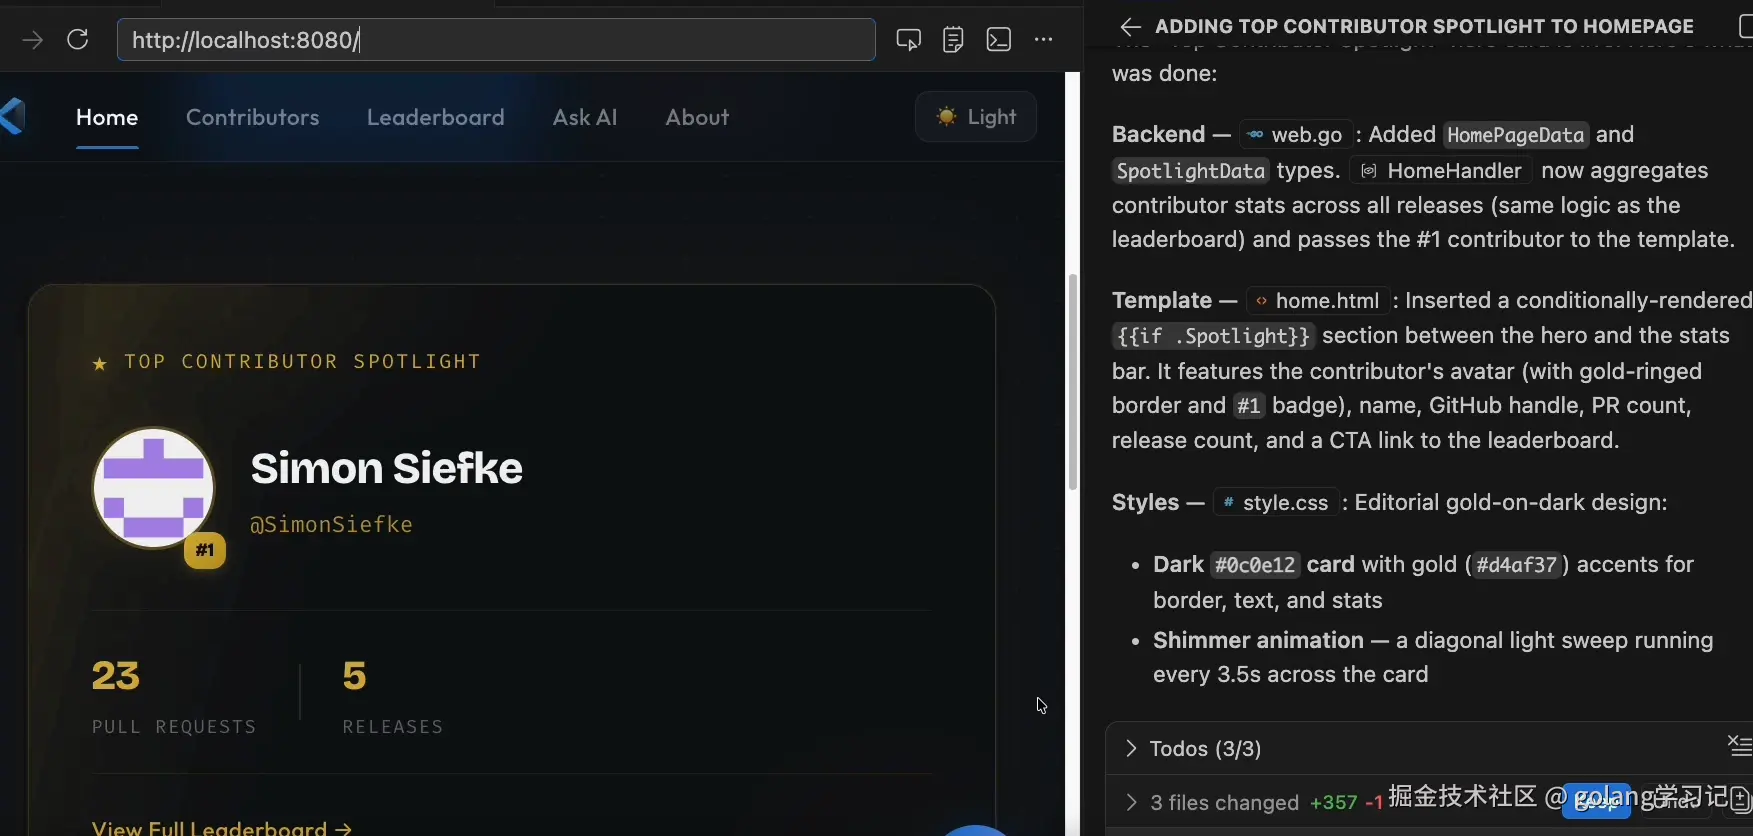
Task: Reload the localhost page
Action: (x=78, y=40)
